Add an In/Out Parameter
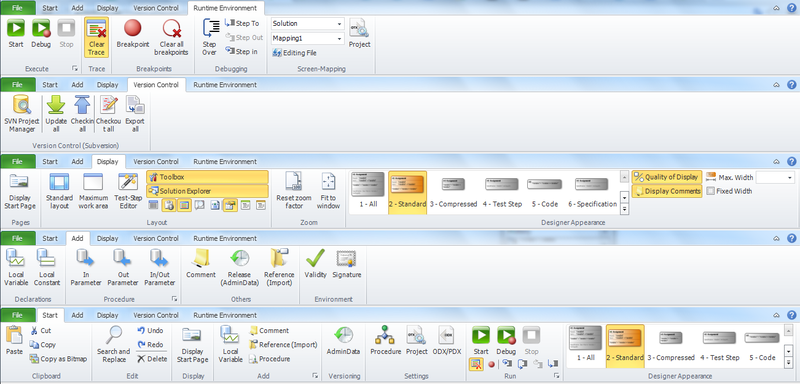This screenshot has width=800, height=384. [160, 267]
